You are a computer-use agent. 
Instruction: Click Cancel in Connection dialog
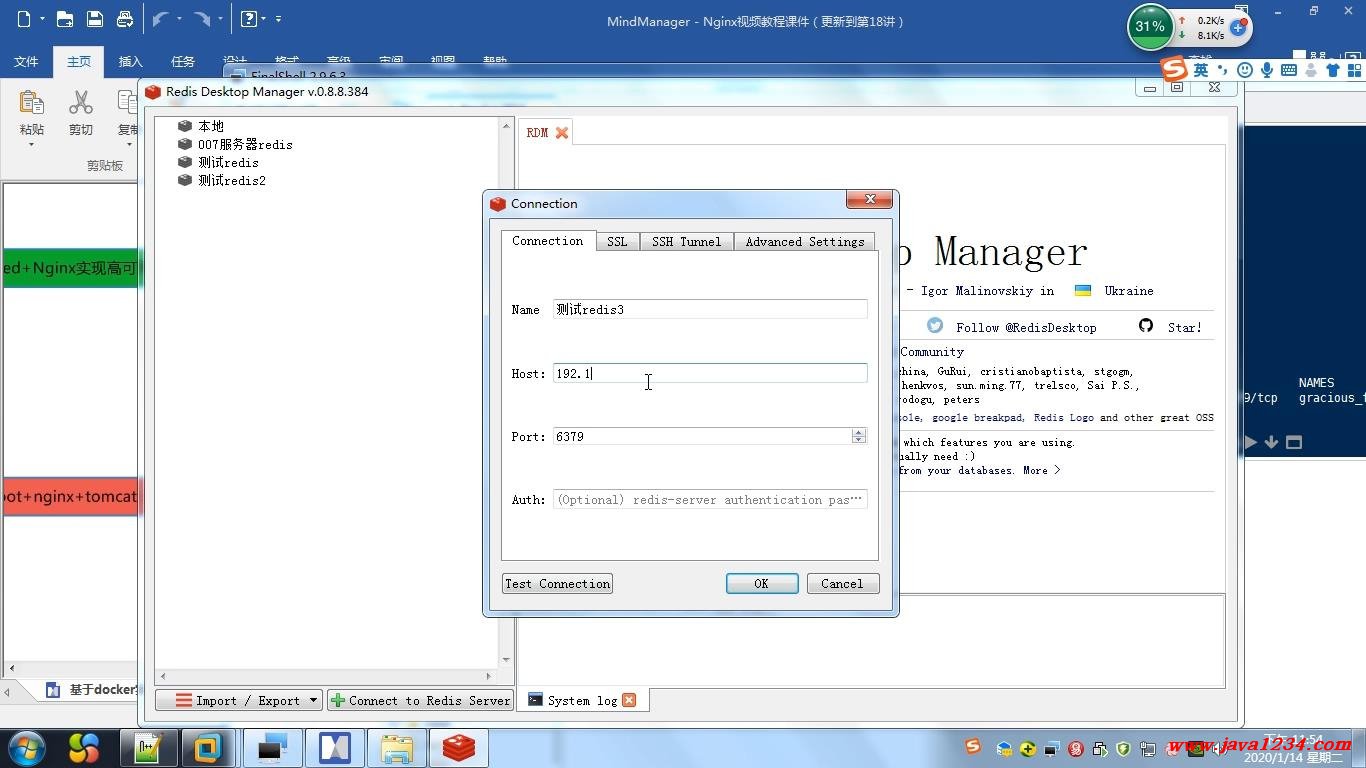[x=842, y=584]
